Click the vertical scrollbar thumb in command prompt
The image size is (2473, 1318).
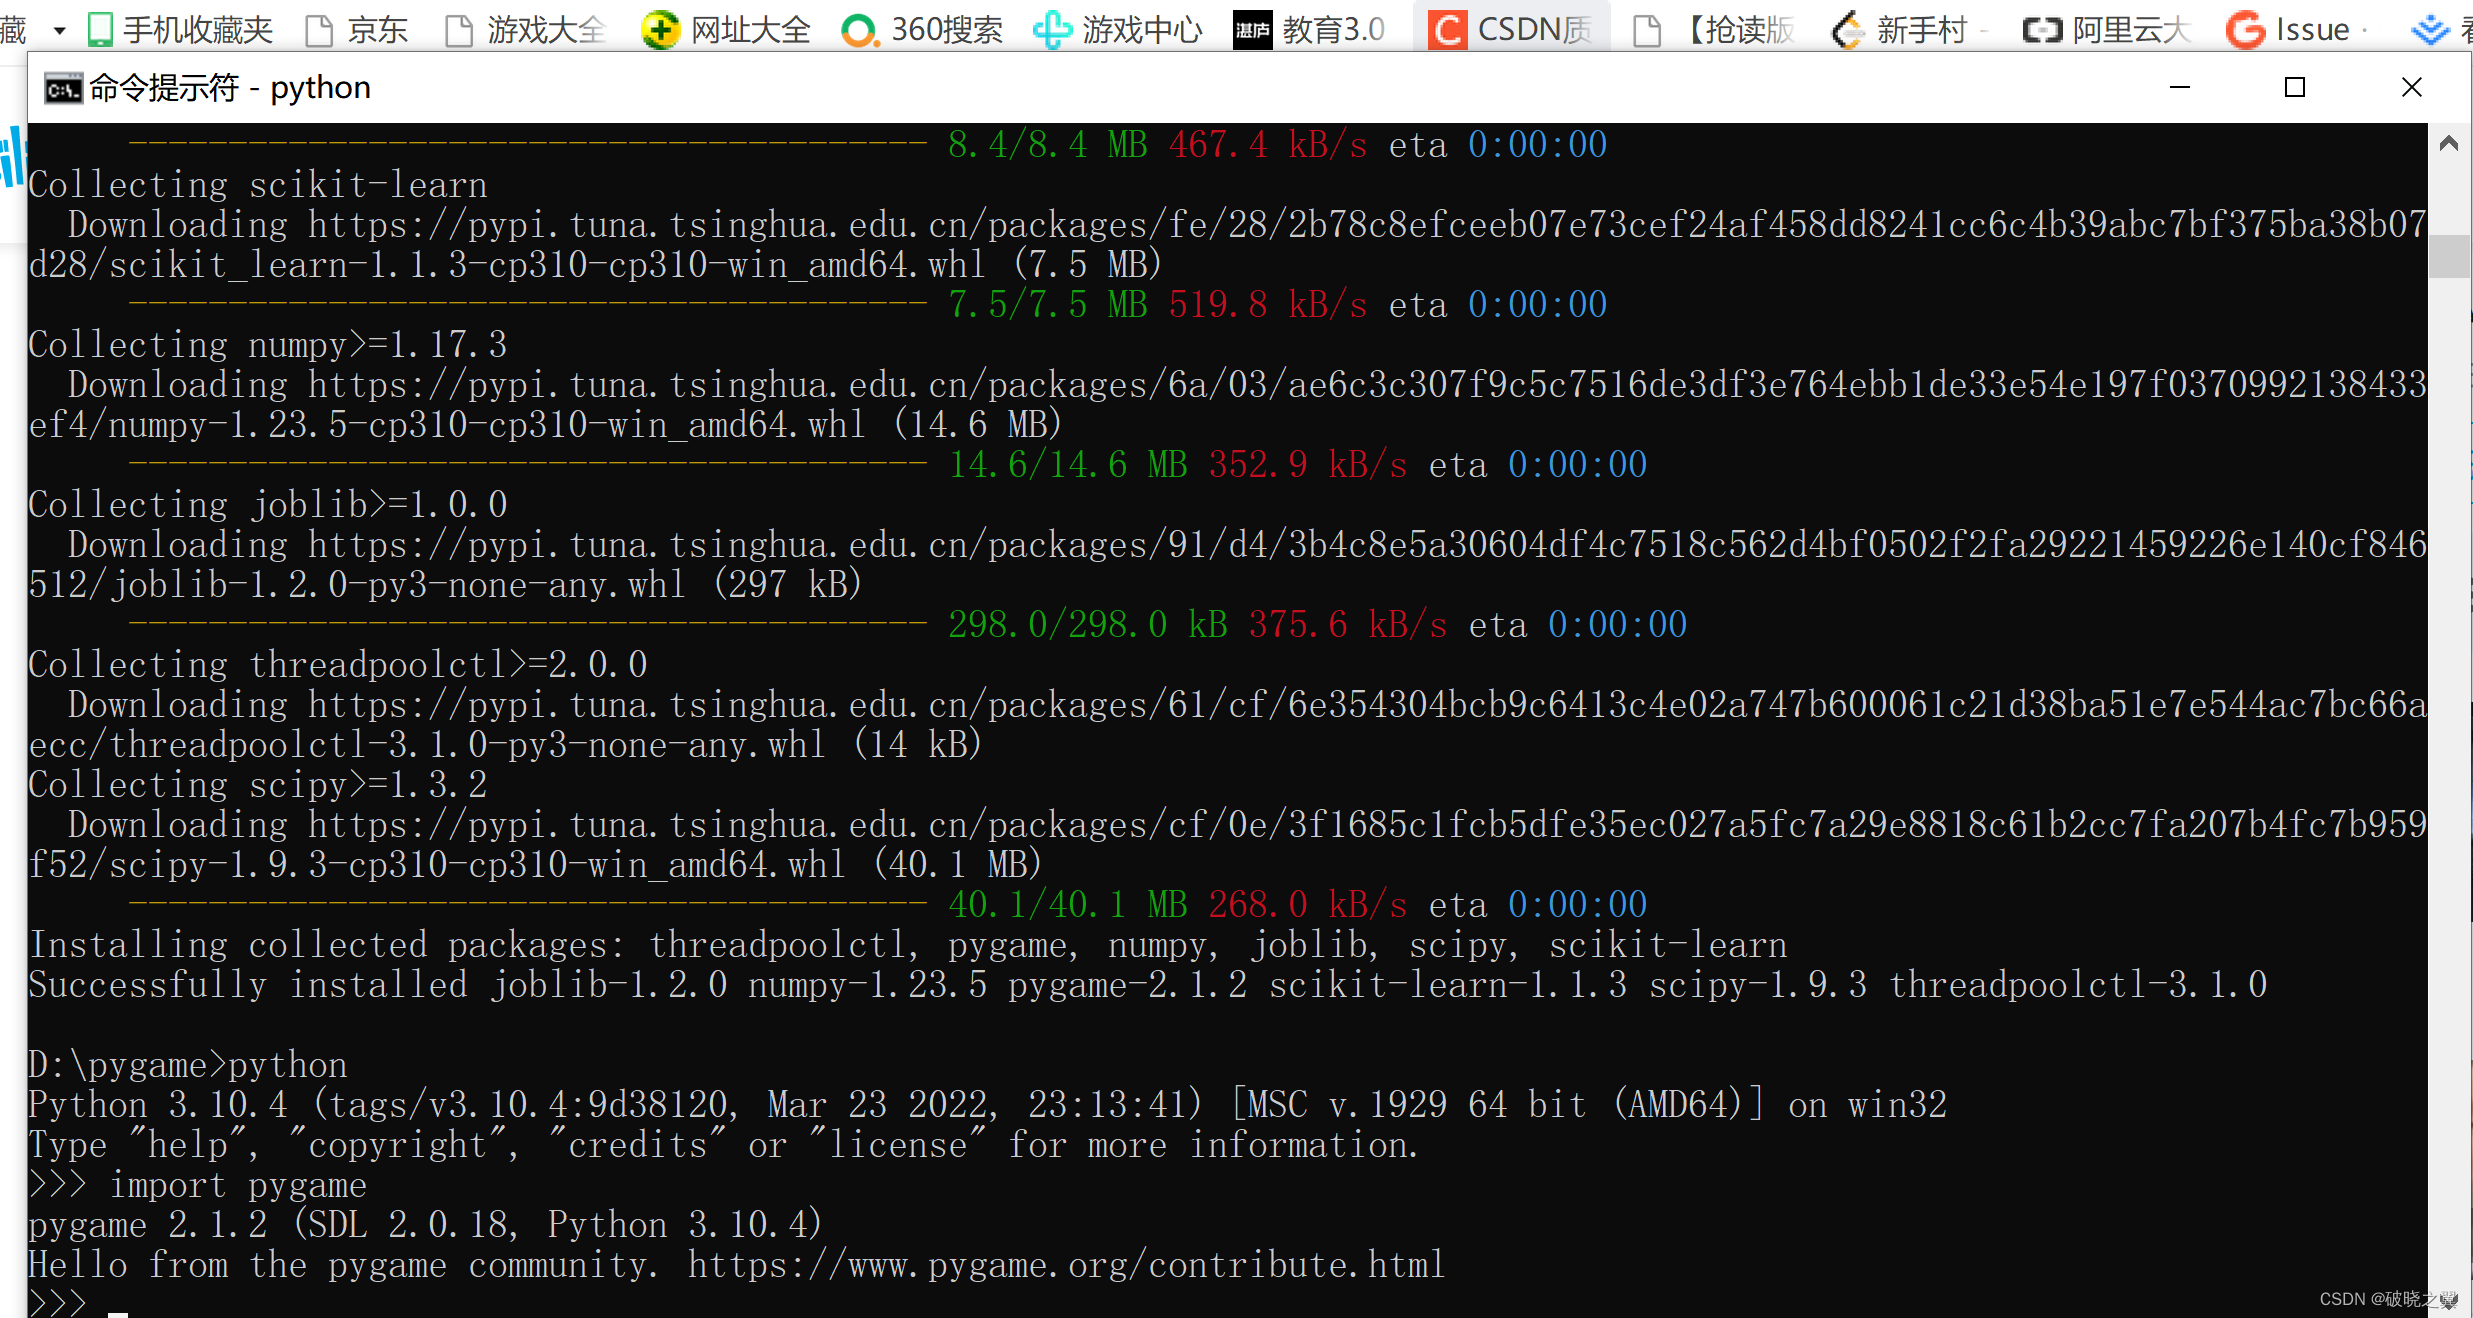point(2448,255)
